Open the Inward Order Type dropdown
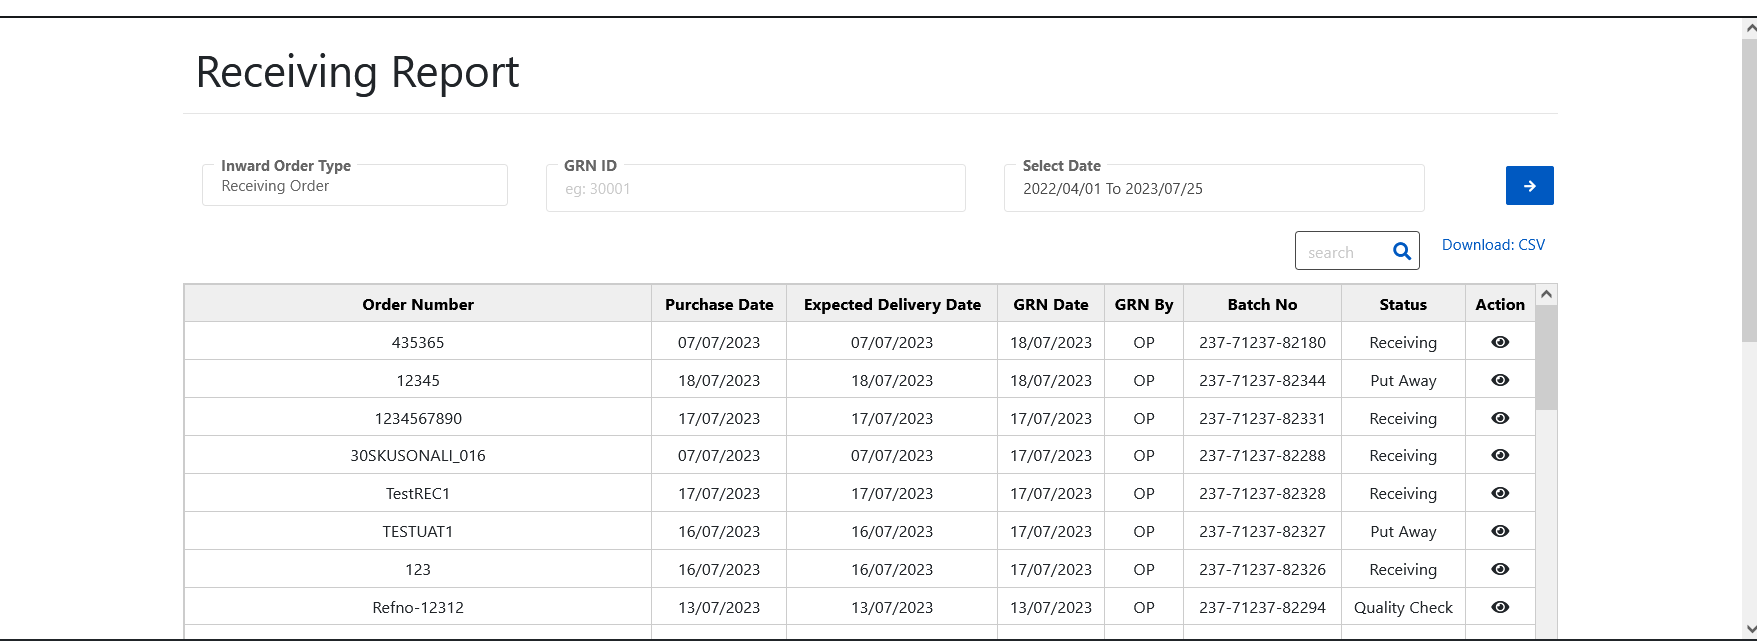Screen dimensions: 1757x642 click(x=354, y=186)
